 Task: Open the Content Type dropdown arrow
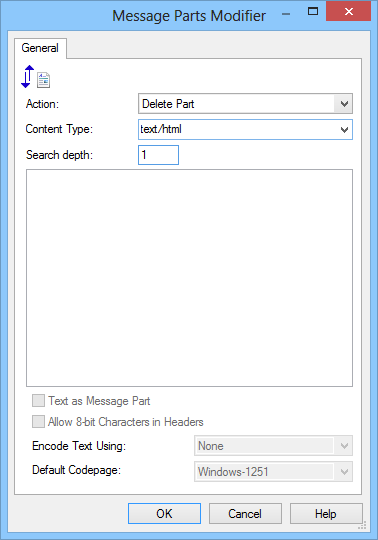[x=344, y=129]
